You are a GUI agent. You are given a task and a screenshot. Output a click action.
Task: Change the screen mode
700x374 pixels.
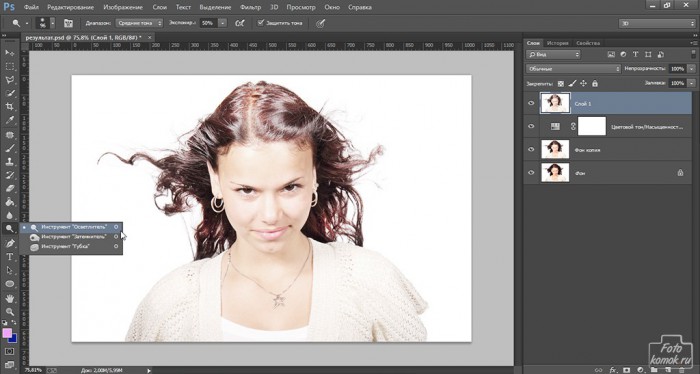pos(9,365)
